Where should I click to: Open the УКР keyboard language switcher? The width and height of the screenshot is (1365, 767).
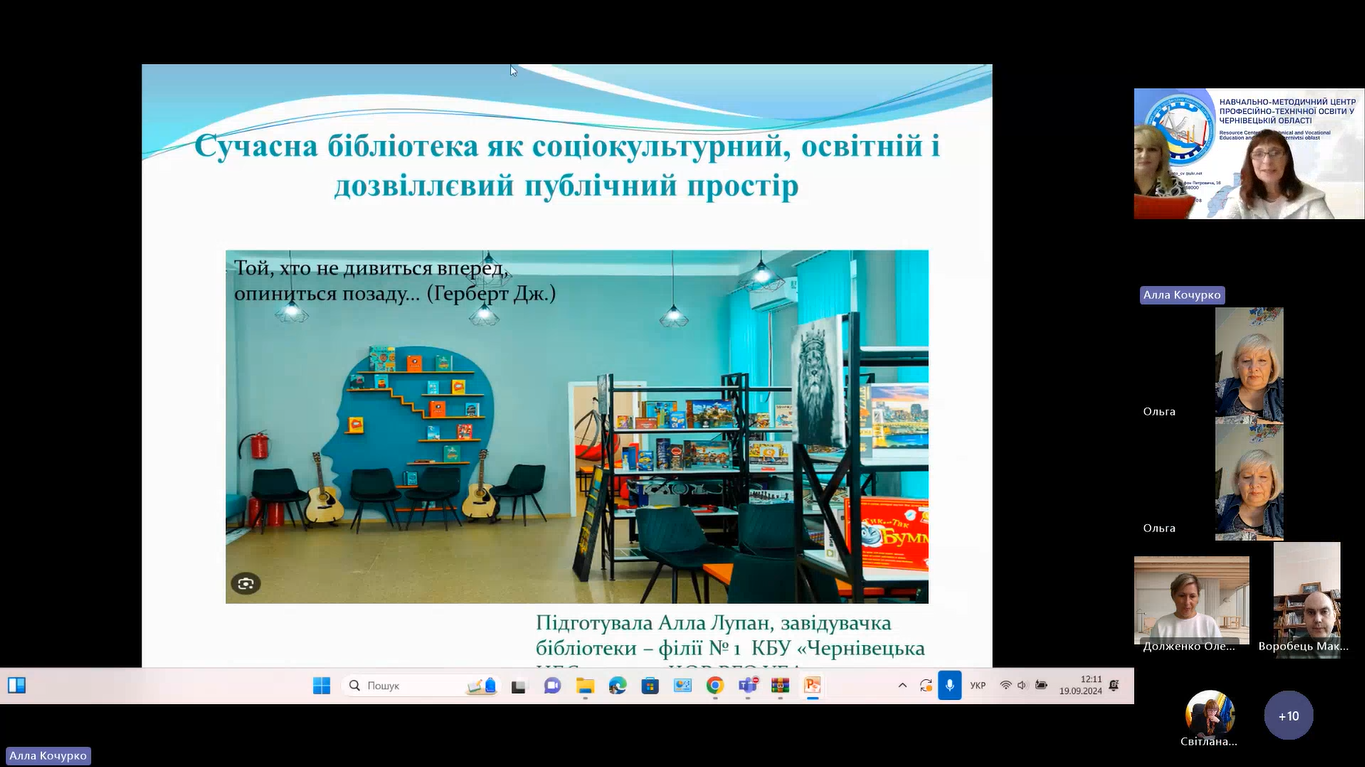tap(978, 686)
